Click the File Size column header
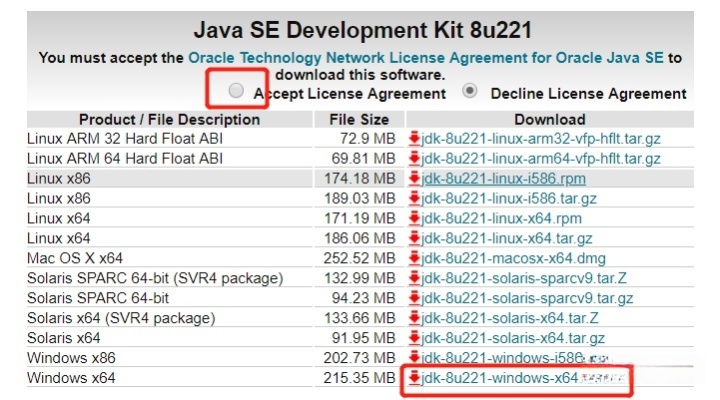Image resolution: width=720 pixels, height=400 pixels. 359,119
